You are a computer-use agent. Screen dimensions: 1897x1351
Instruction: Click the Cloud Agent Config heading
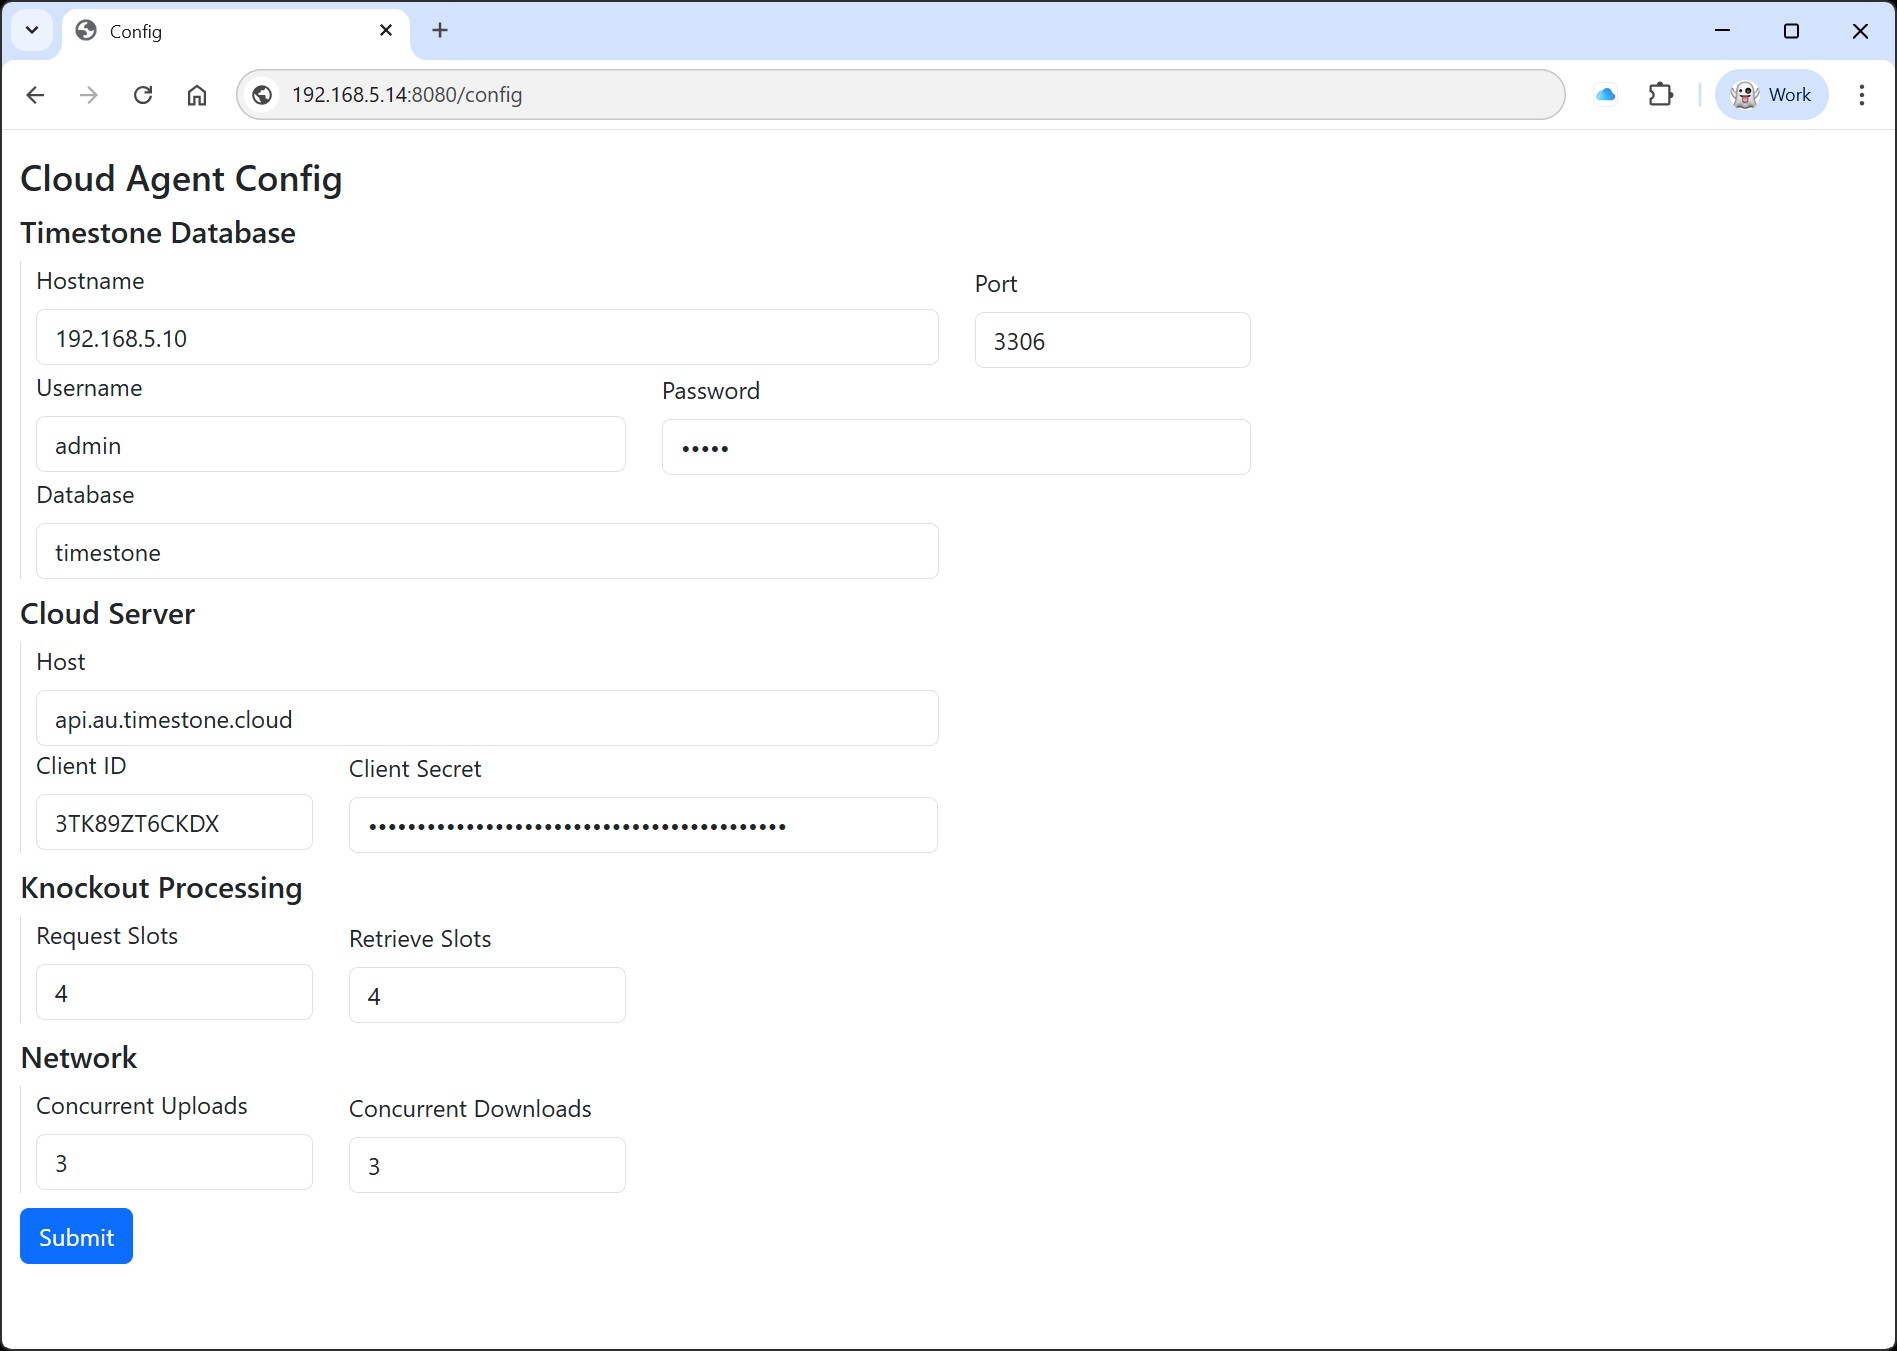coord(181,179)
